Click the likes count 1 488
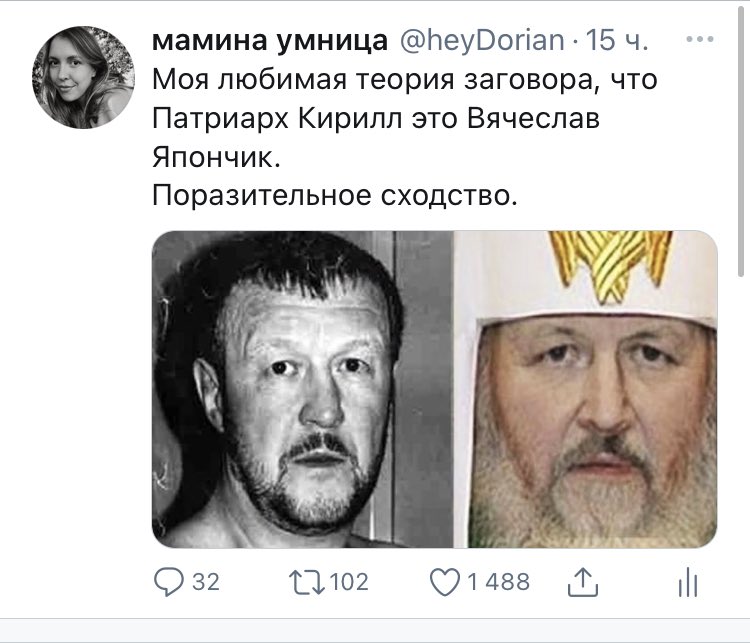750x643 pixels. click(498, 582)
